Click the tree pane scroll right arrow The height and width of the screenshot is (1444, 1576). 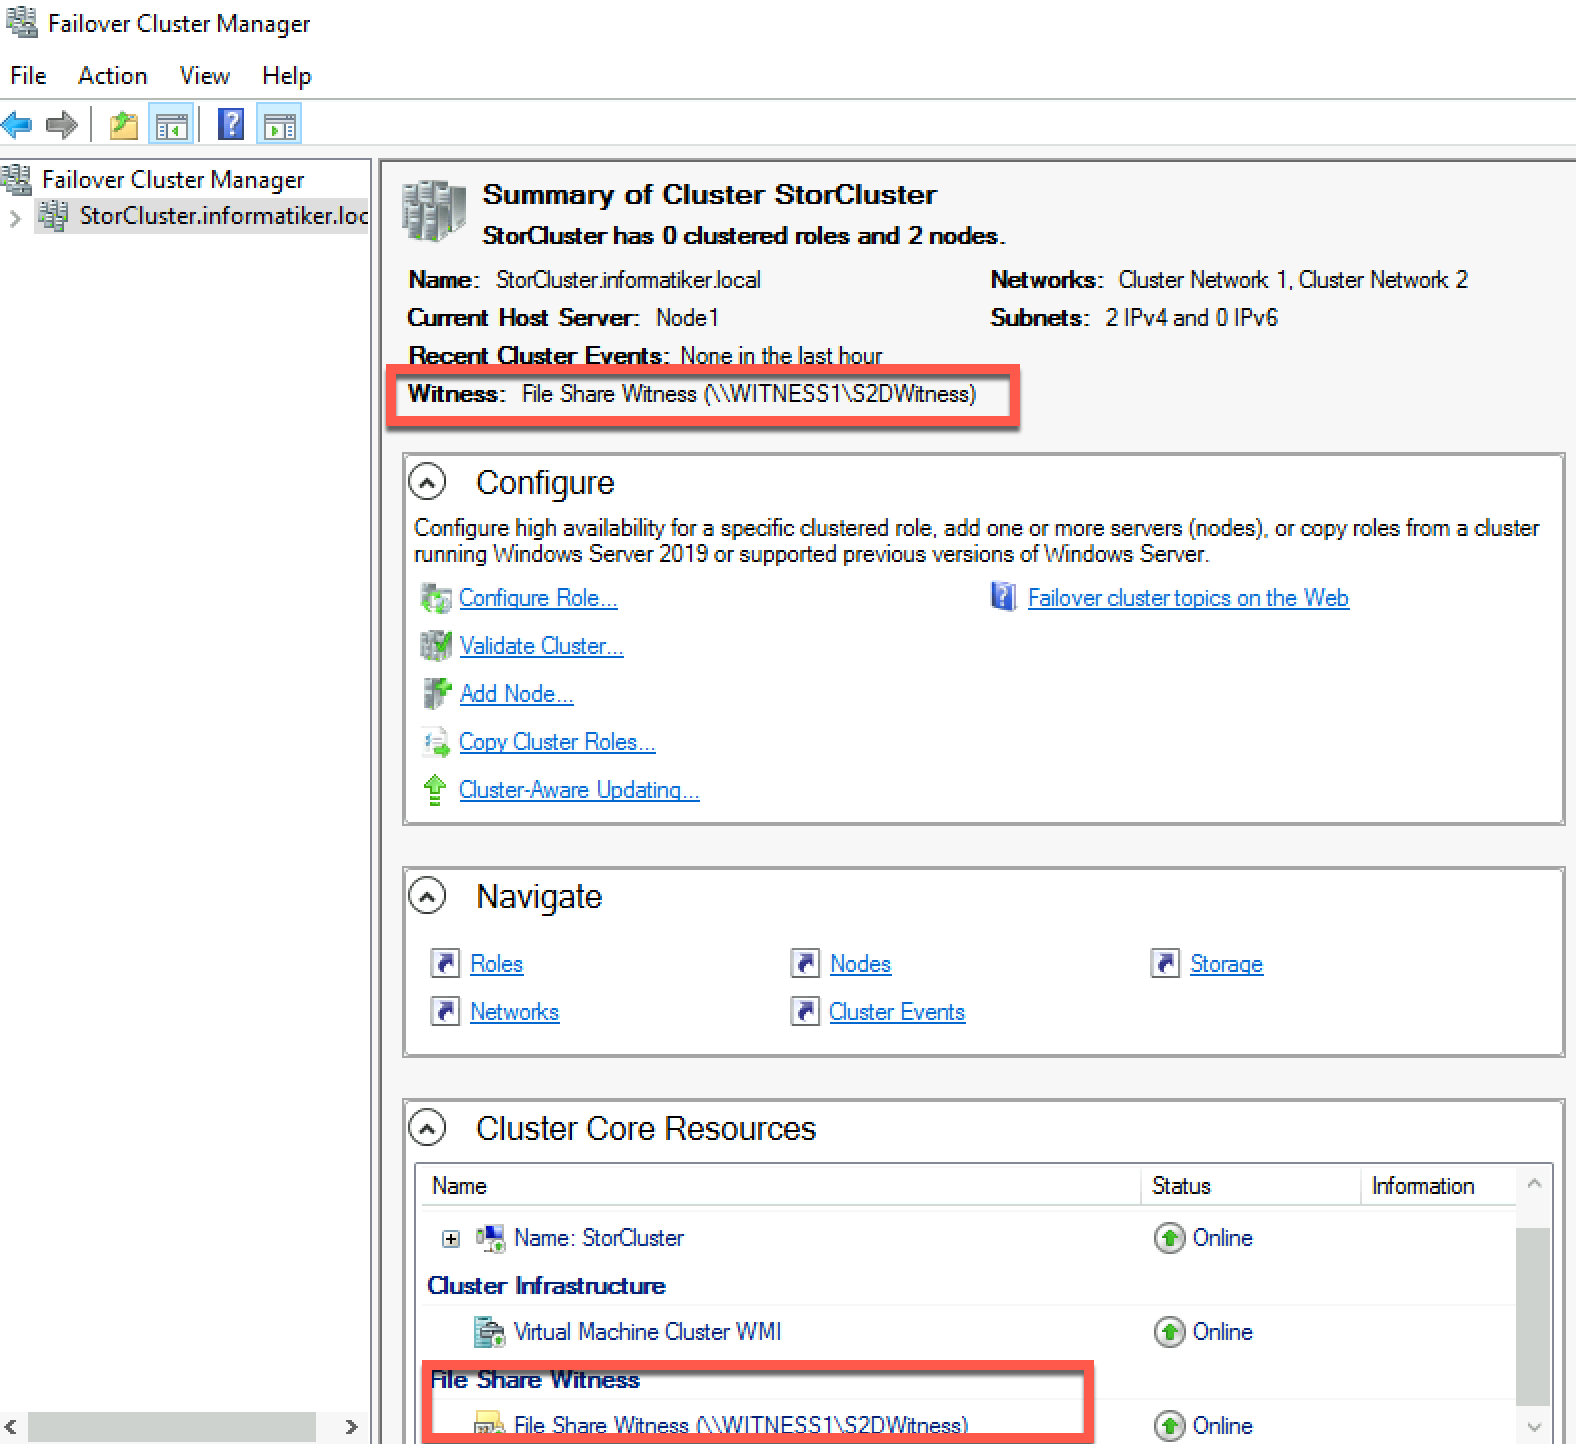tap(351, 1426)
